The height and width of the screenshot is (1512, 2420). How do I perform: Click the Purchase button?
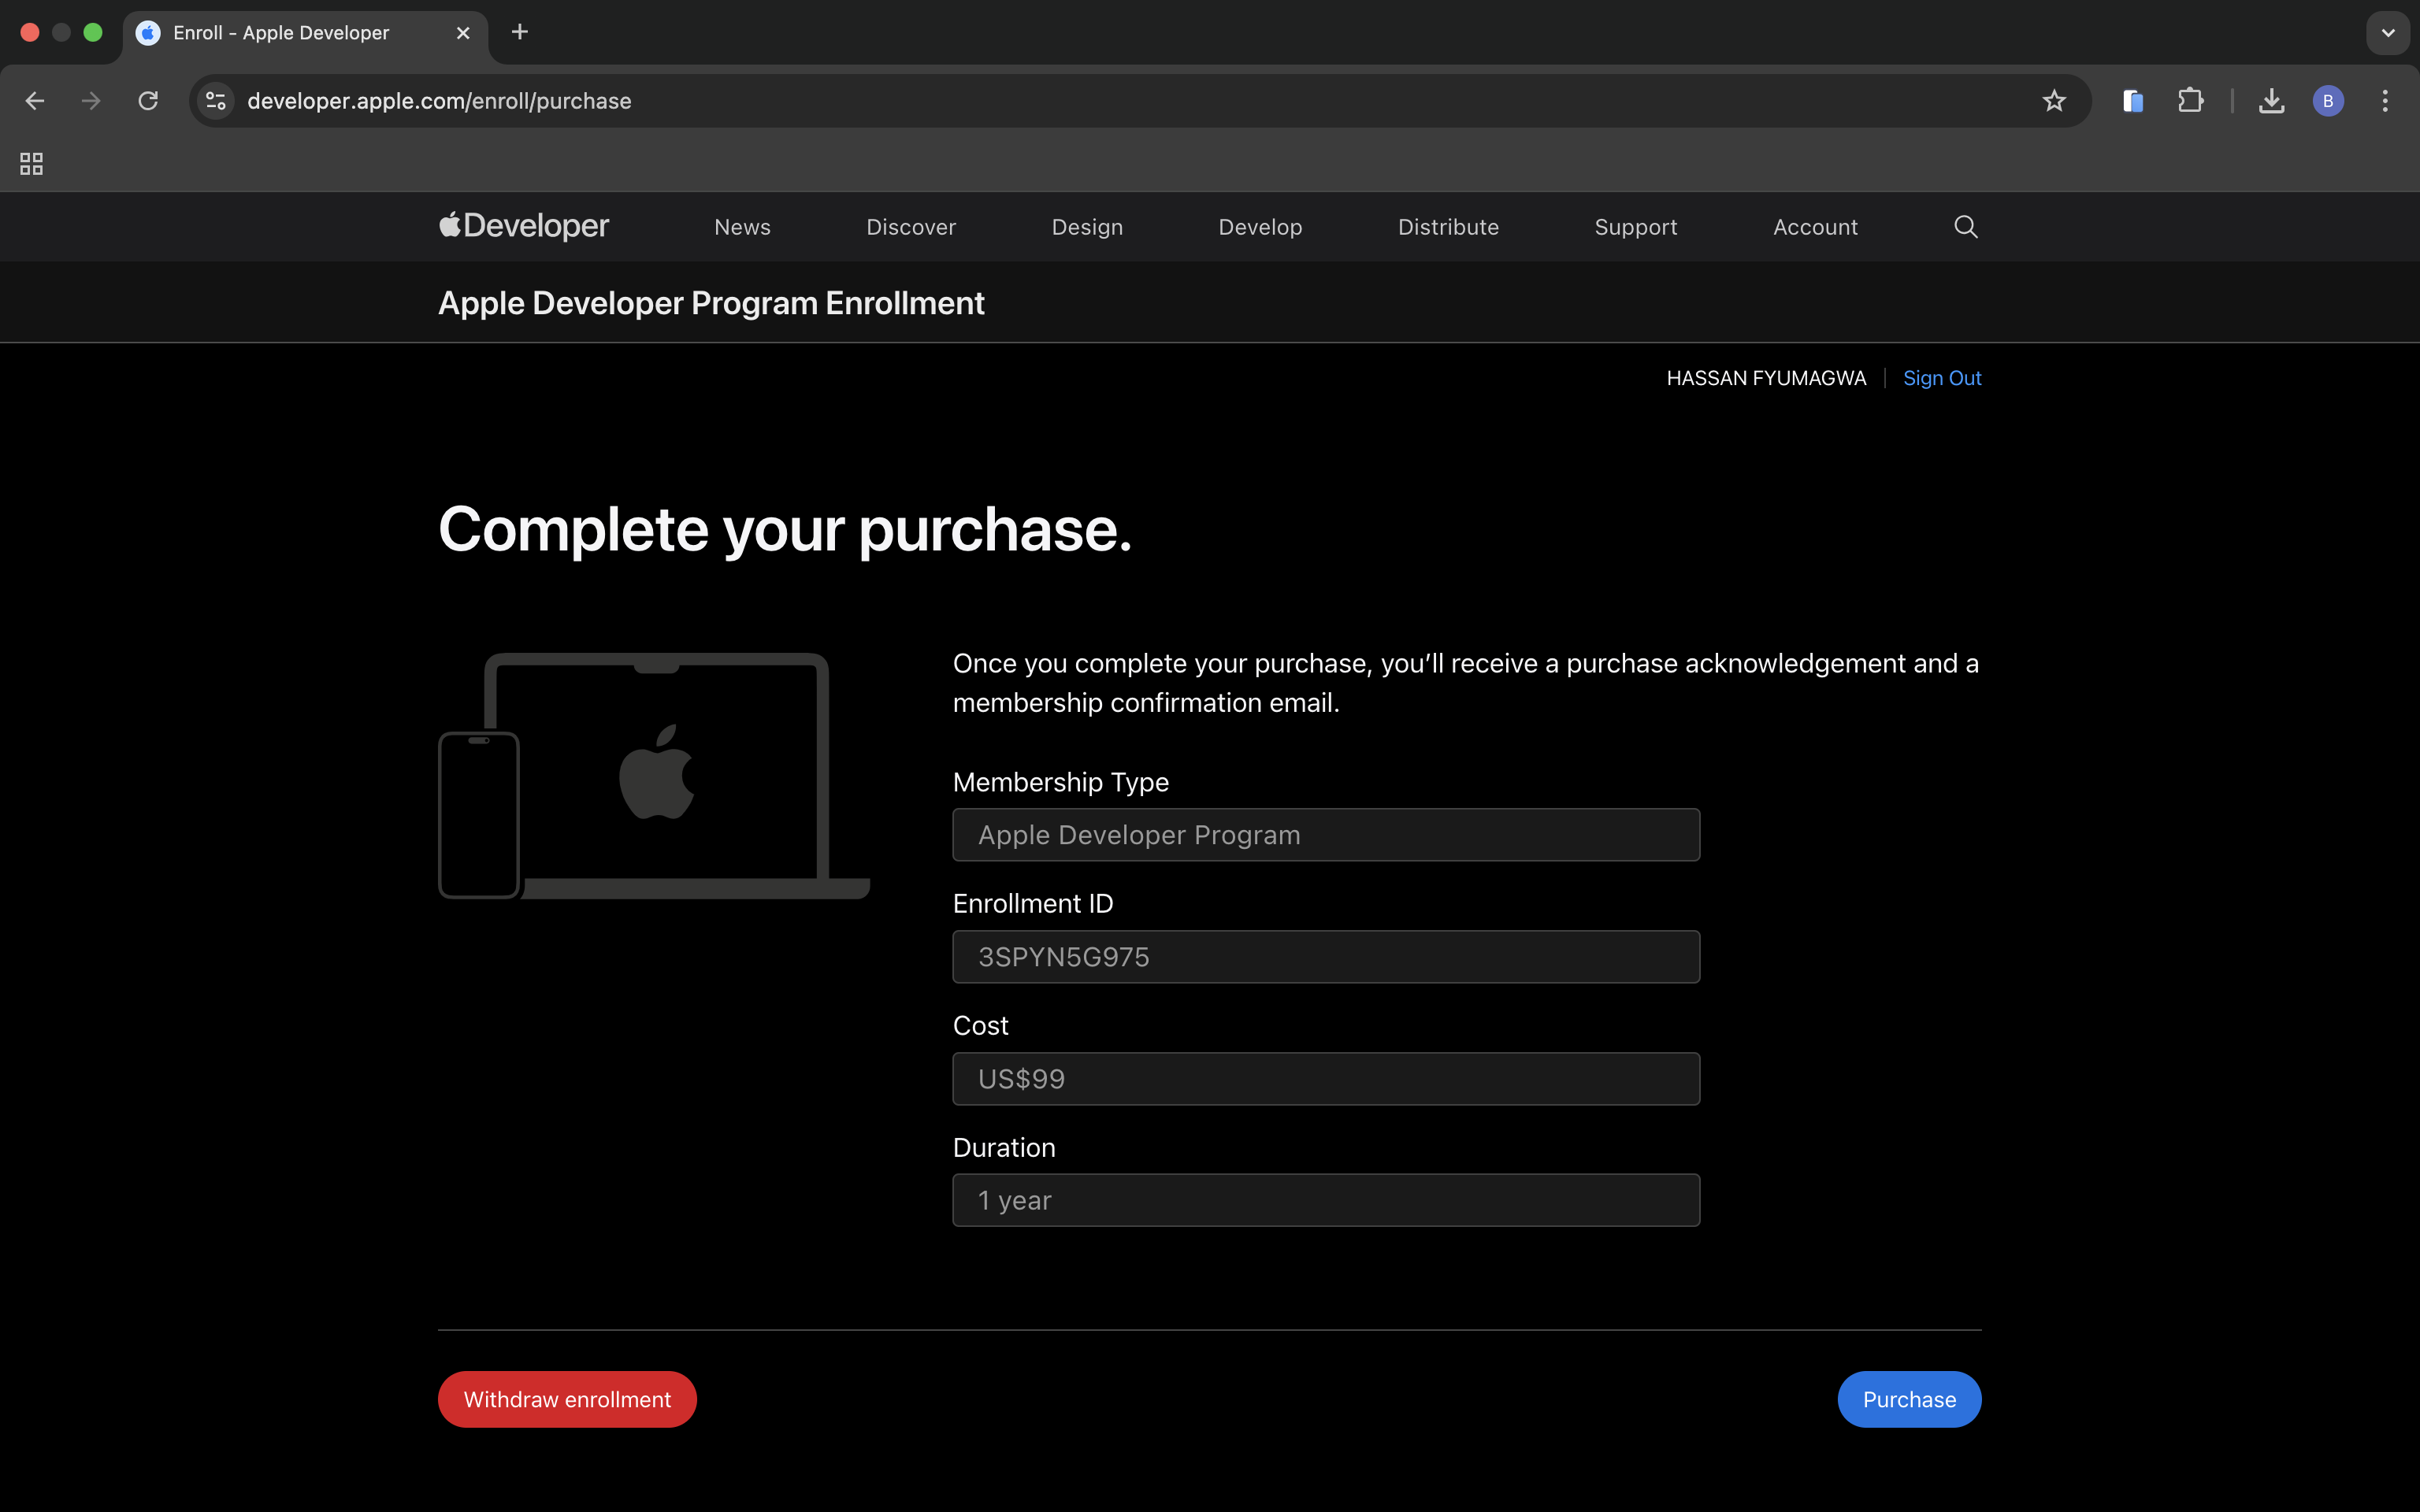click(1909, 1399)
